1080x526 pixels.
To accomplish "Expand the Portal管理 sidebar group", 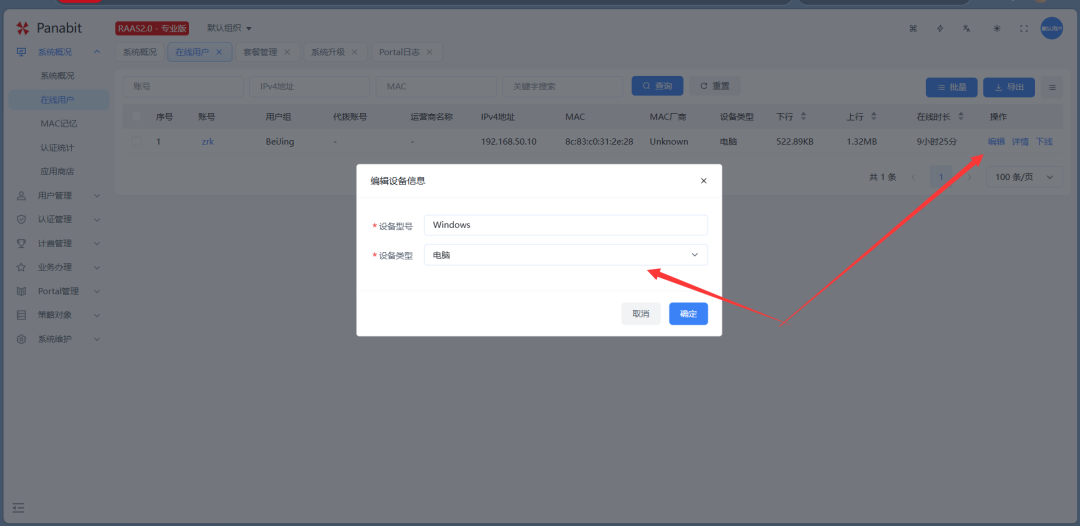I will tap(59, 291).
